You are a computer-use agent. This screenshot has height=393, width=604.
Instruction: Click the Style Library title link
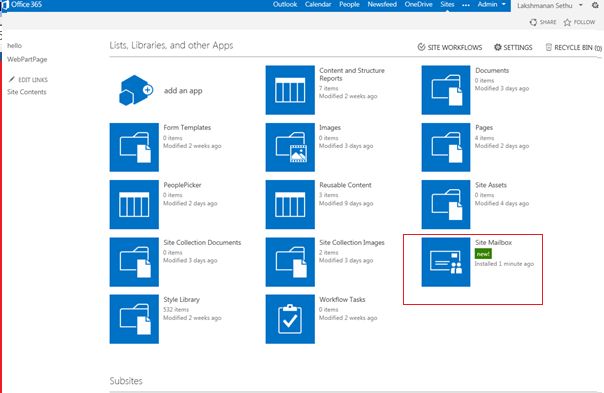tap(181, 299)
